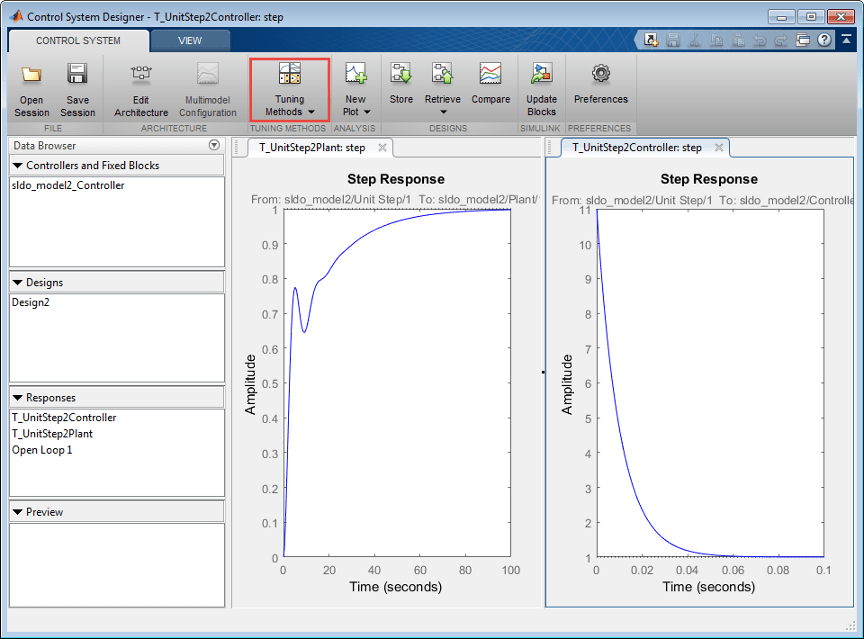Click the paste icon in quick access
This screenshot has height=639, width=864.
point(738,40)
